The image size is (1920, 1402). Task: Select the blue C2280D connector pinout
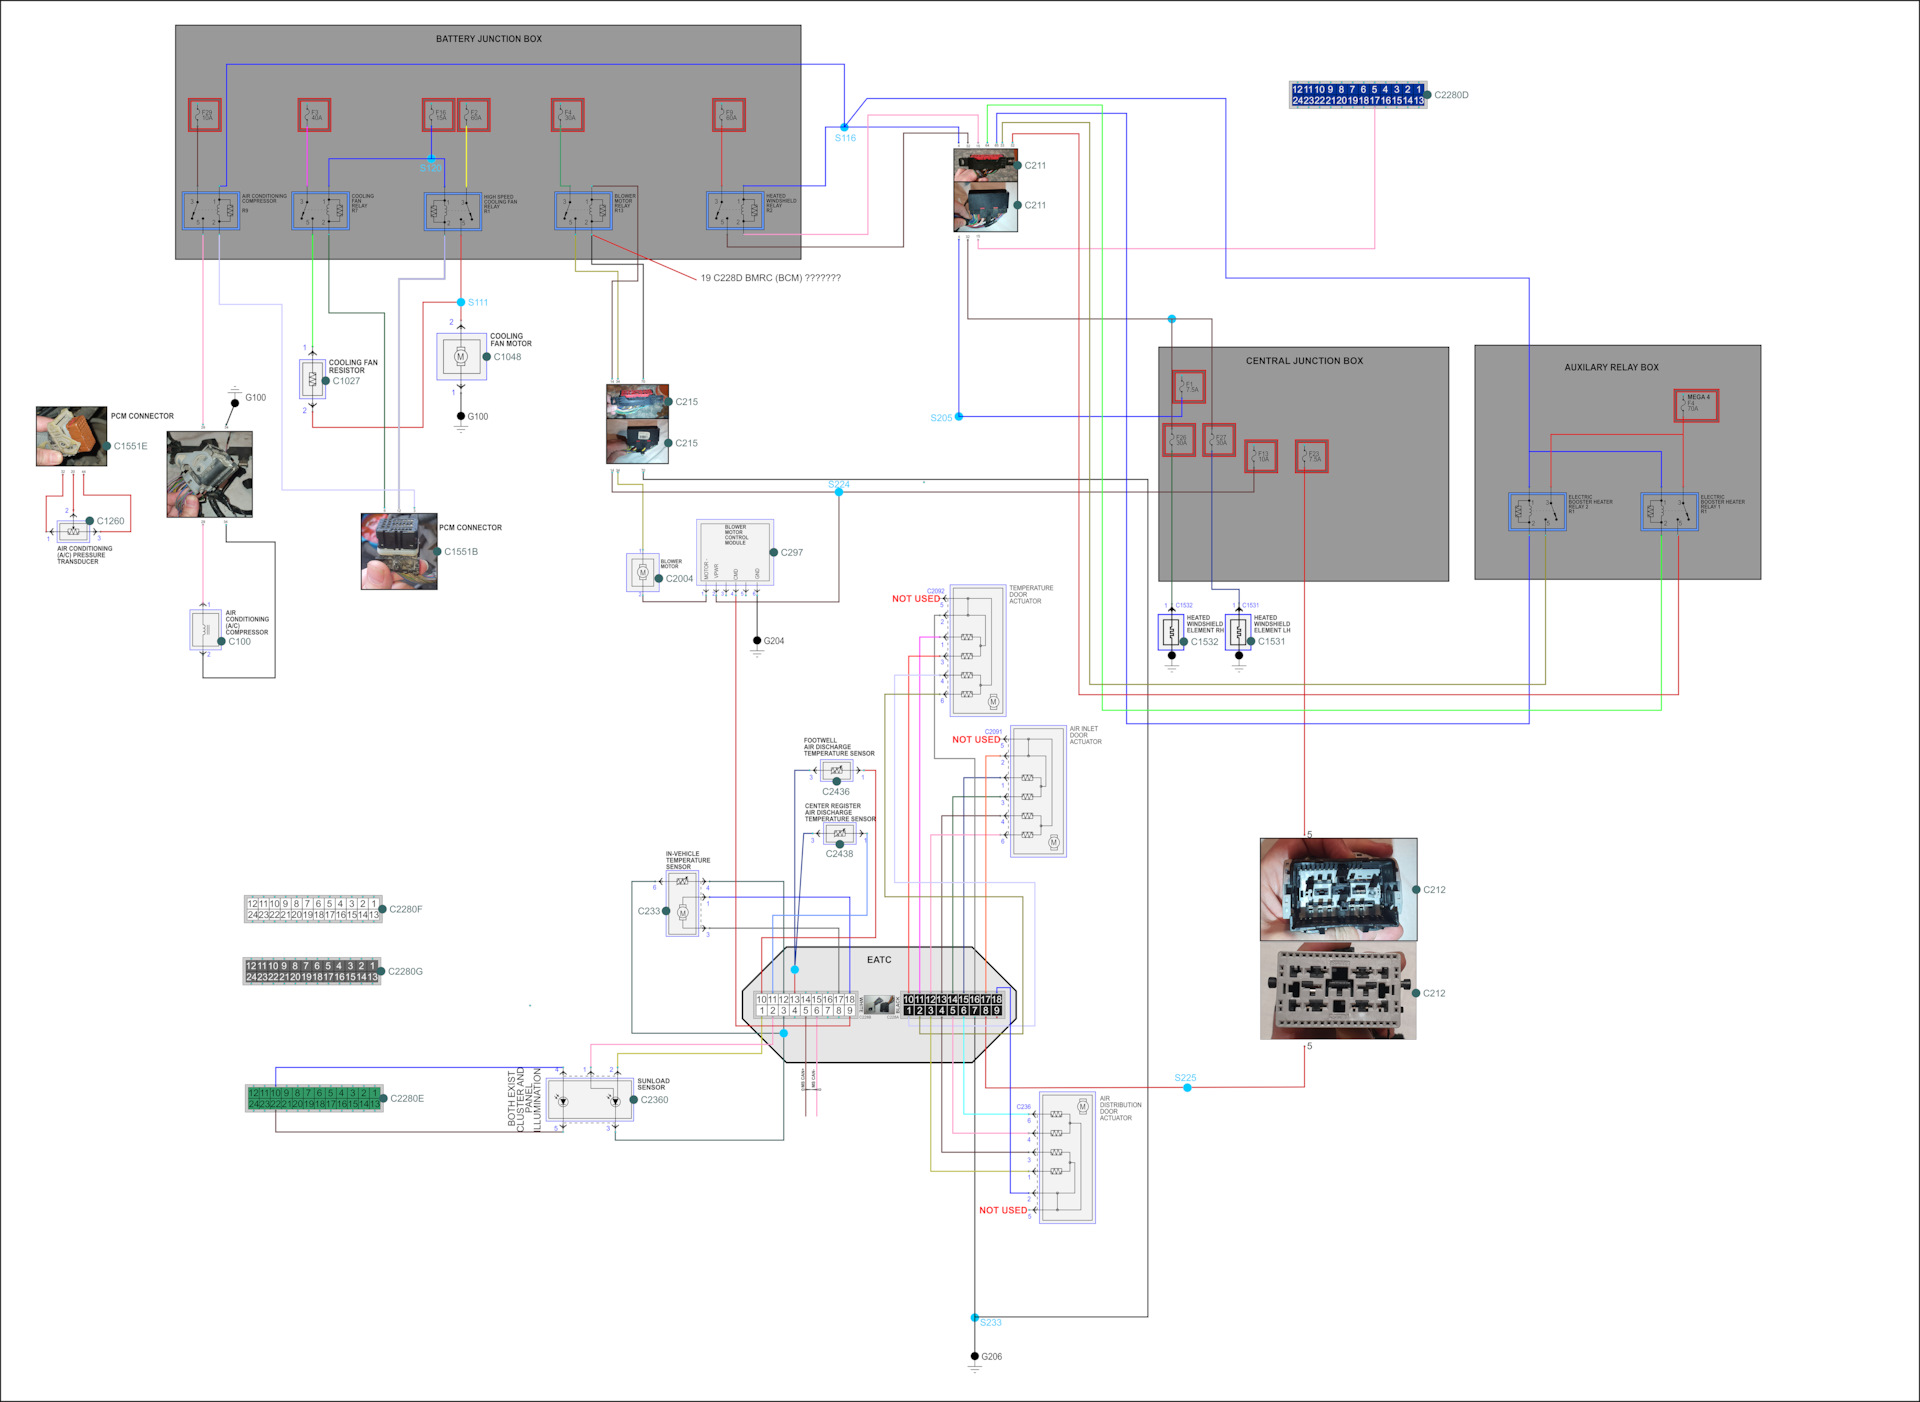tap(1358, 95)
